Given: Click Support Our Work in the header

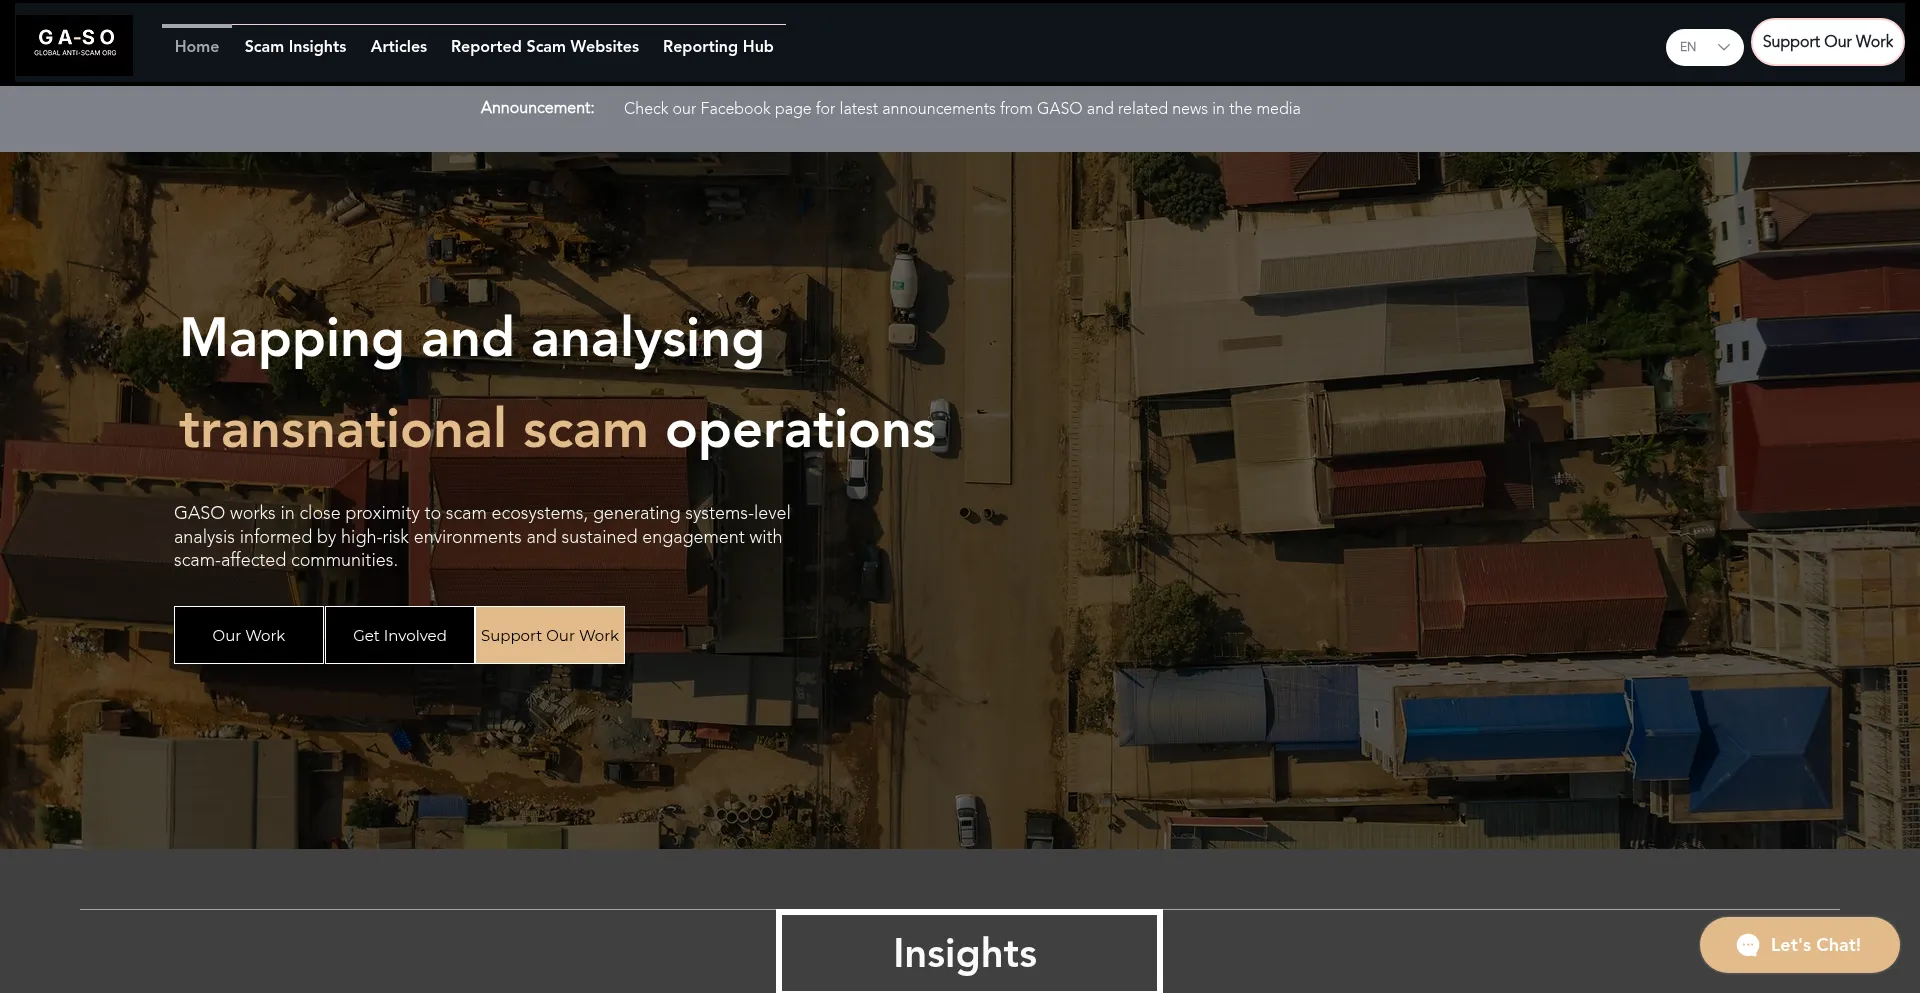Looking at the screenshot, I should (1827, 41).
